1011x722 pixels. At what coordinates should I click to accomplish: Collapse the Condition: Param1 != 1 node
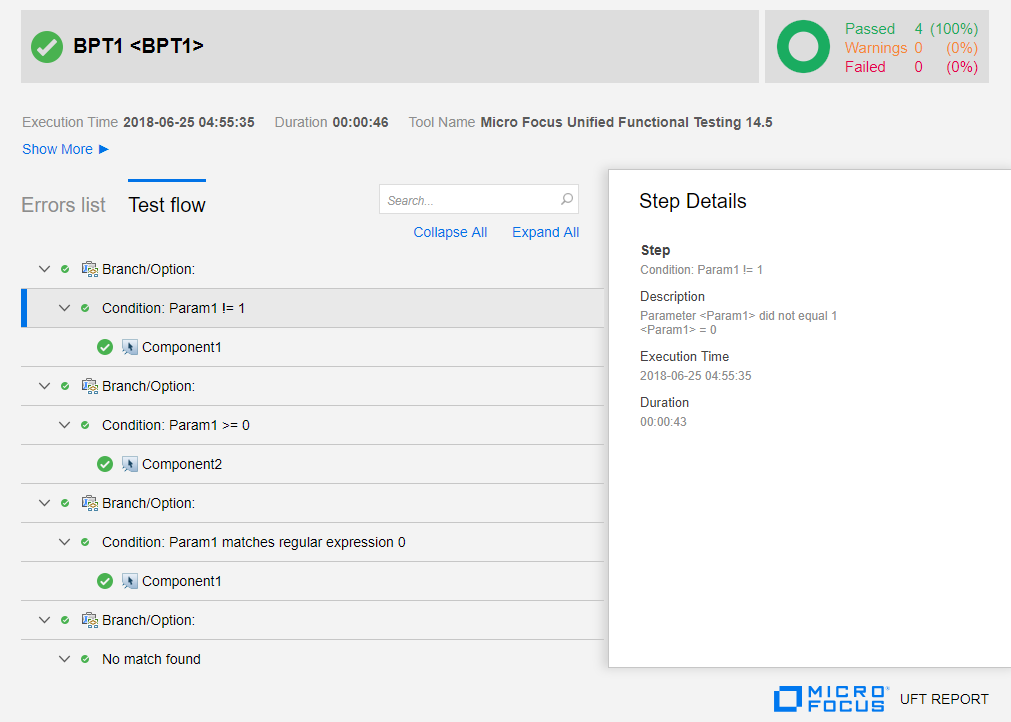coord(65,308)
